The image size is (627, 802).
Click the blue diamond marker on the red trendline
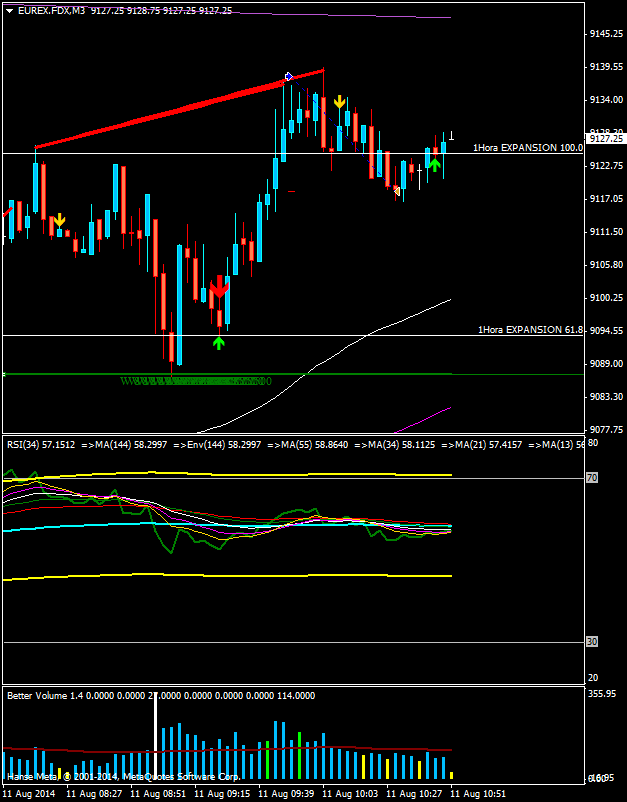click(288, 76)
